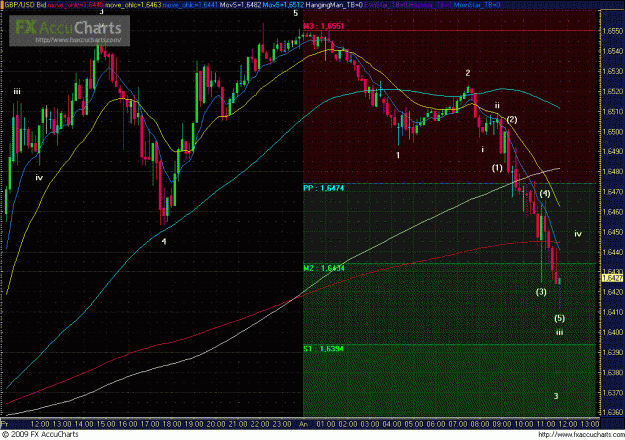Click the 22:00 time axis label
The width and height of the screenshot is (625, 440).
pyautogui.click(x=260, y=424)
